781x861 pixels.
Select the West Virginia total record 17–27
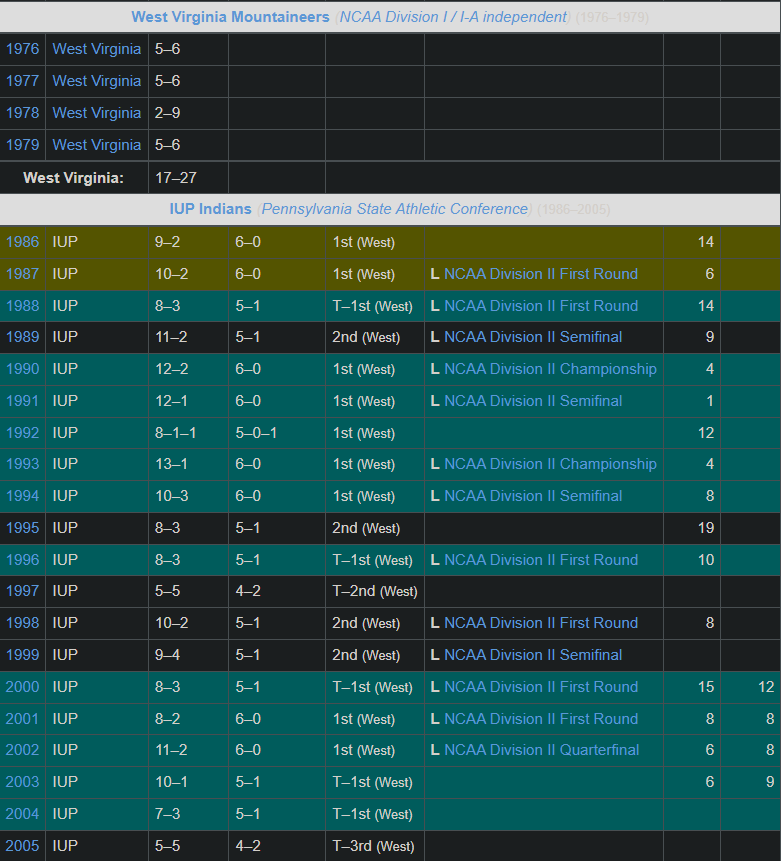pyautogui.click(x=176, y=178)
